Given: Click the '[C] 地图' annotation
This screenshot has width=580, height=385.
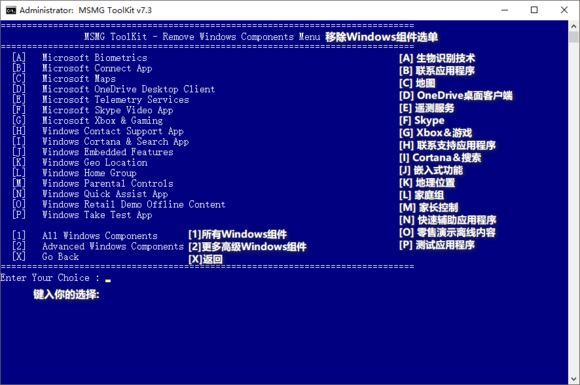Looking at the screenshot, I should (x=417, y=83).
